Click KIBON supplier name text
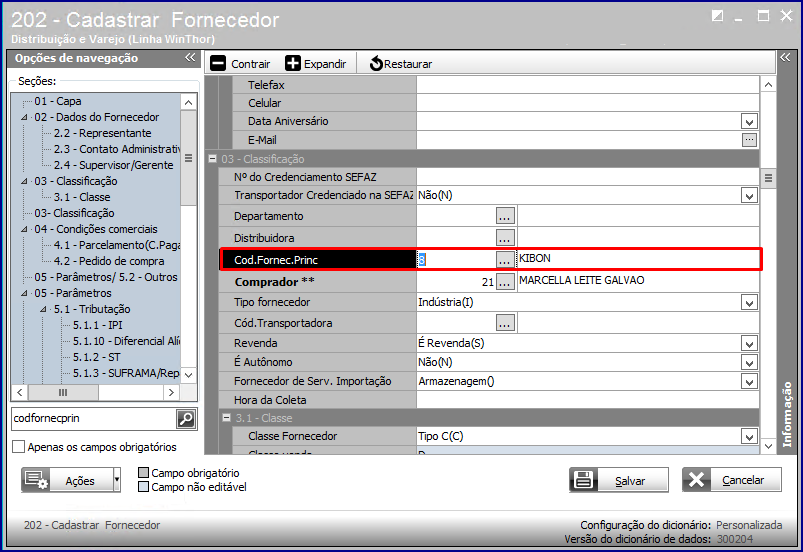 pyautogui.click(x=535, y=258)
